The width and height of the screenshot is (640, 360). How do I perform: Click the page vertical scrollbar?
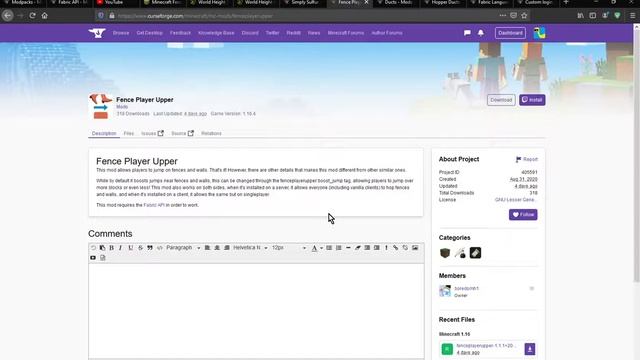point(636,155)
